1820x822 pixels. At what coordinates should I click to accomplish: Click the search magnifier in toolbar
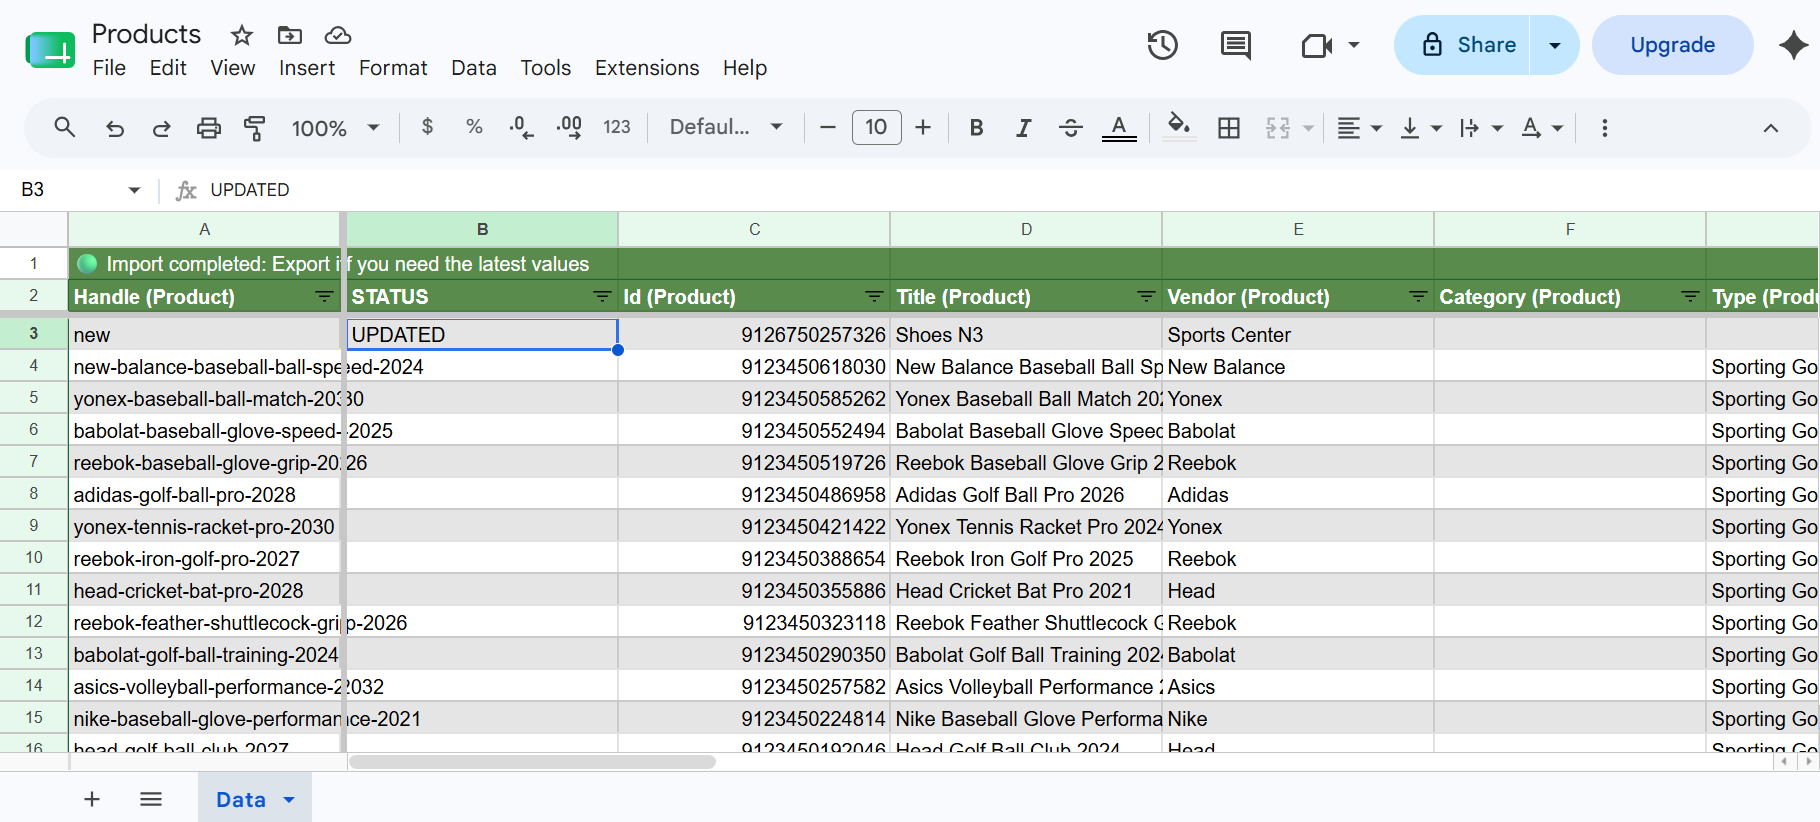point(65,127)
